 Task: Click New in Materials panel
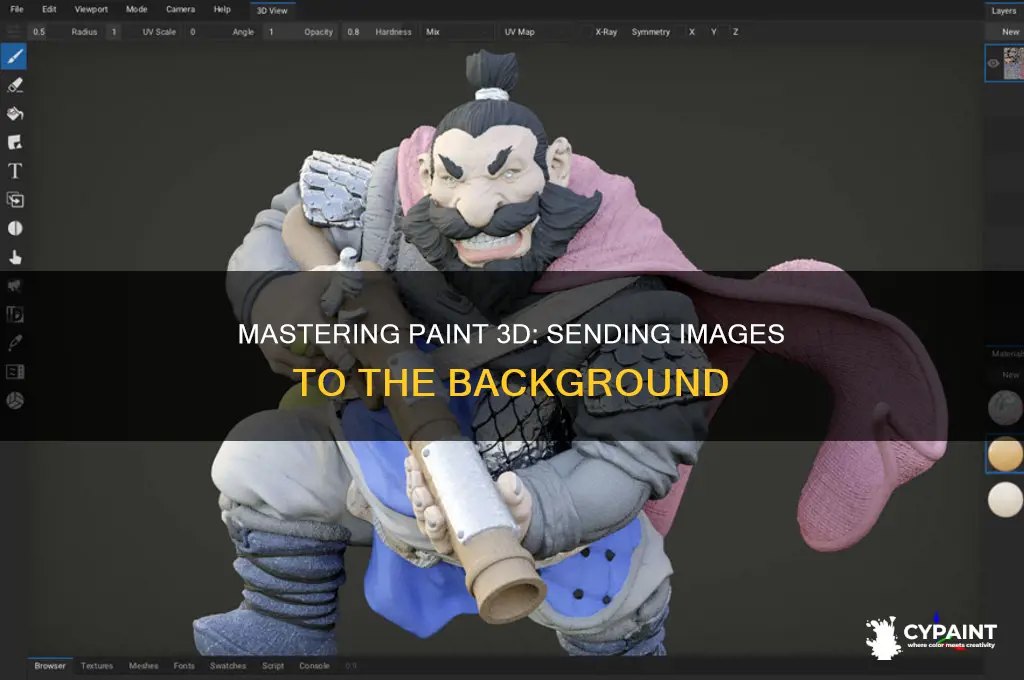tap(1010, 375)
